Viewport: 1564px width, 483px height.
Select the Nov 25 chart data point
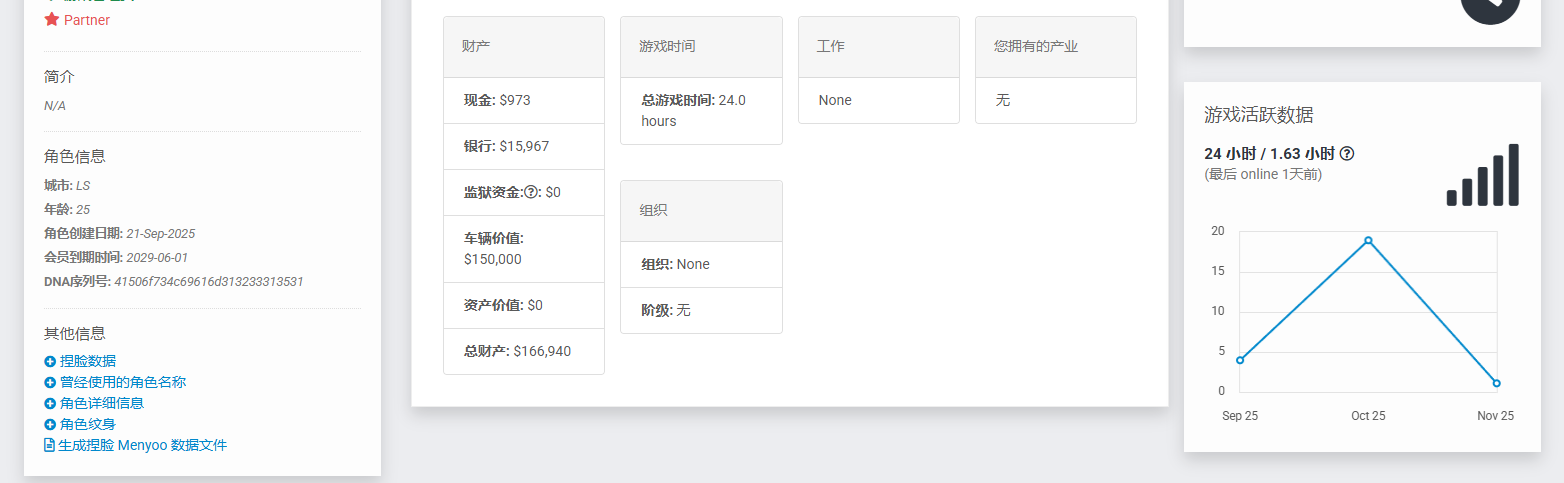pyautogui.click(x=1496, y=383)
